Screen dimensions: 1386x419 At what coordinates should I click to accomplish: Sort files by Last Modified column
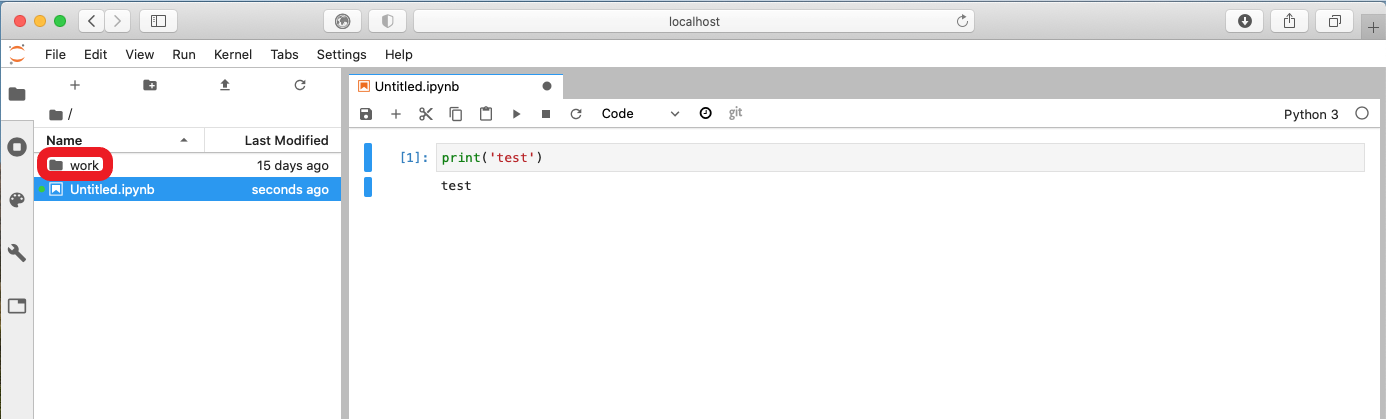click(x=286, y=140)
